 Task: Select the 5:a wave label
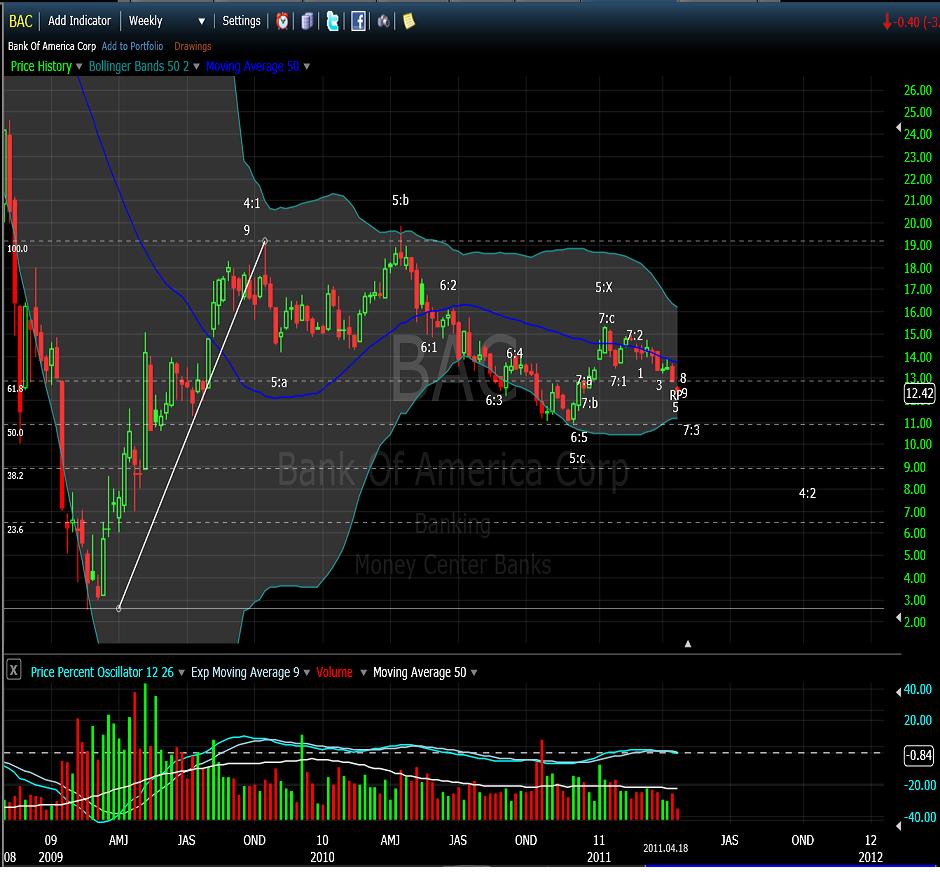[x=279, y=382]
